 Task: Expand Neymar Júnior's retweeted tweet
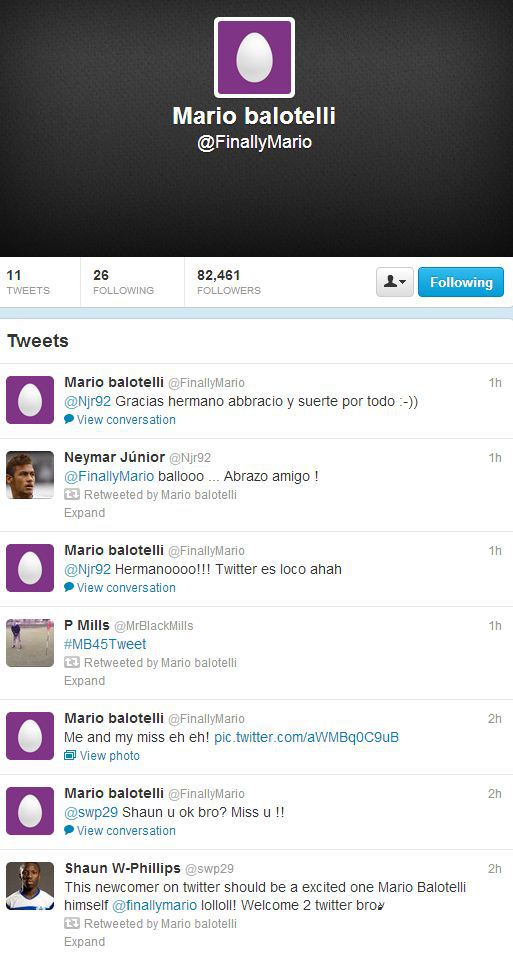click(x=84, y=513)
